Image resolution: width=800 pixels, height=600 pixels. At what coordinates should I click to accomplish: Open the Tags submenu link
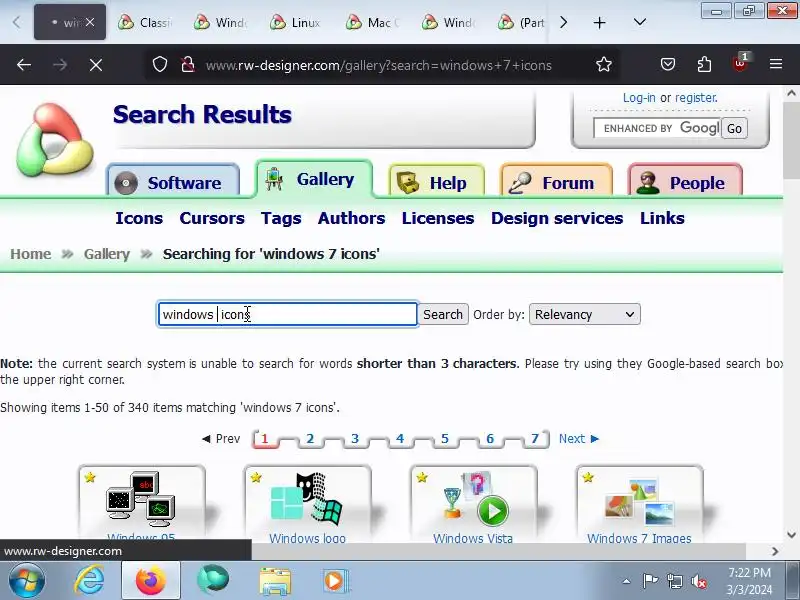281,218
